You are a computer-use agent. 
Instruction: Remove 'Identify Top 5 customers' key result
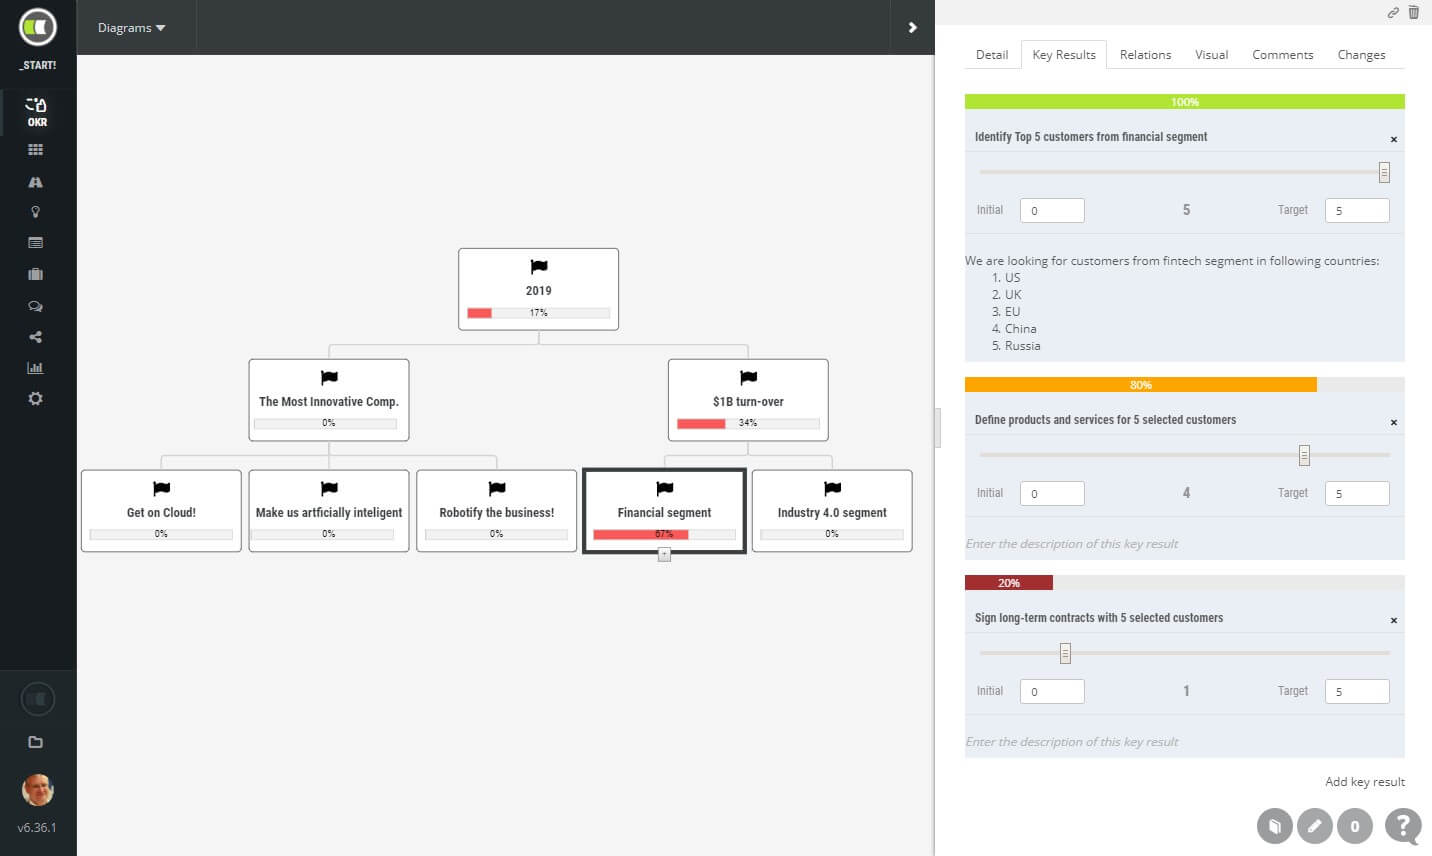coord(1394,140)
